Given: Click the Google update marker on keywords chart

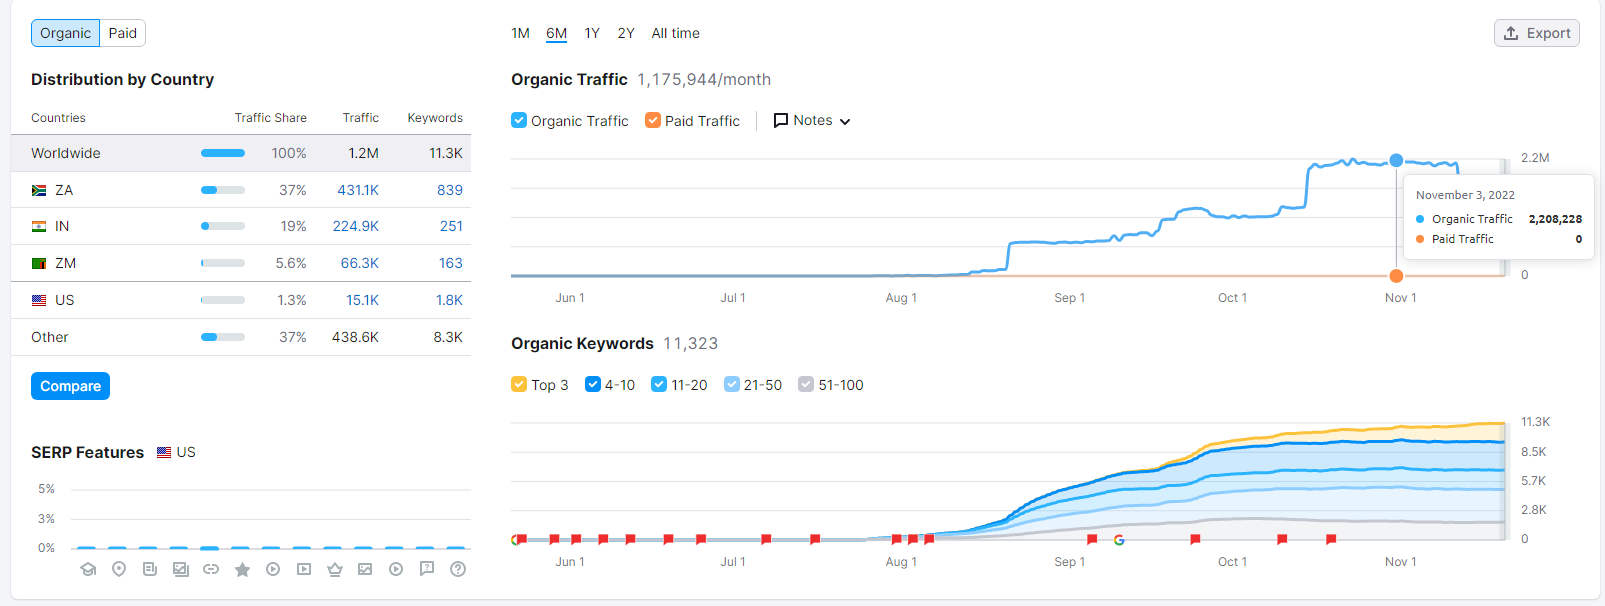Looking at the screenshot, I should (1119, 540).
